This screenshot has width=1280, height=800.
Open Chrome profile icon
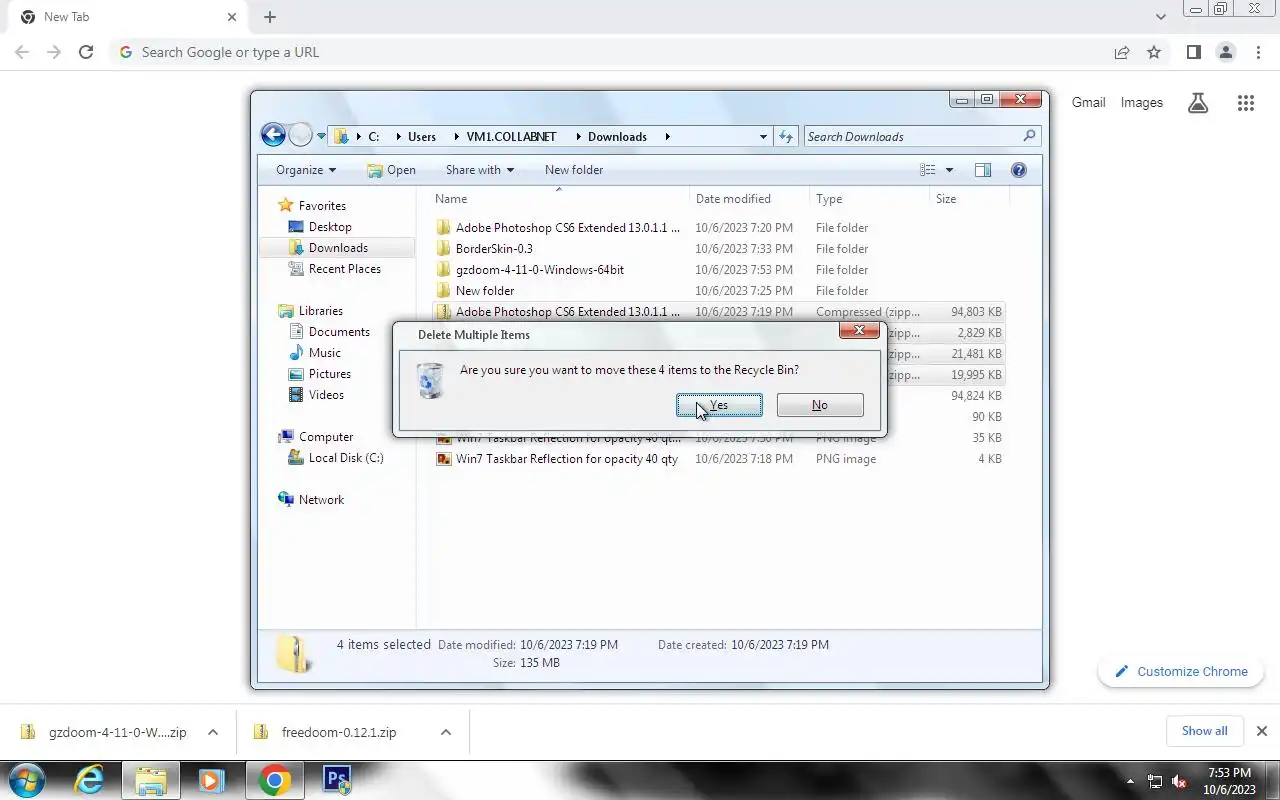1225,52
